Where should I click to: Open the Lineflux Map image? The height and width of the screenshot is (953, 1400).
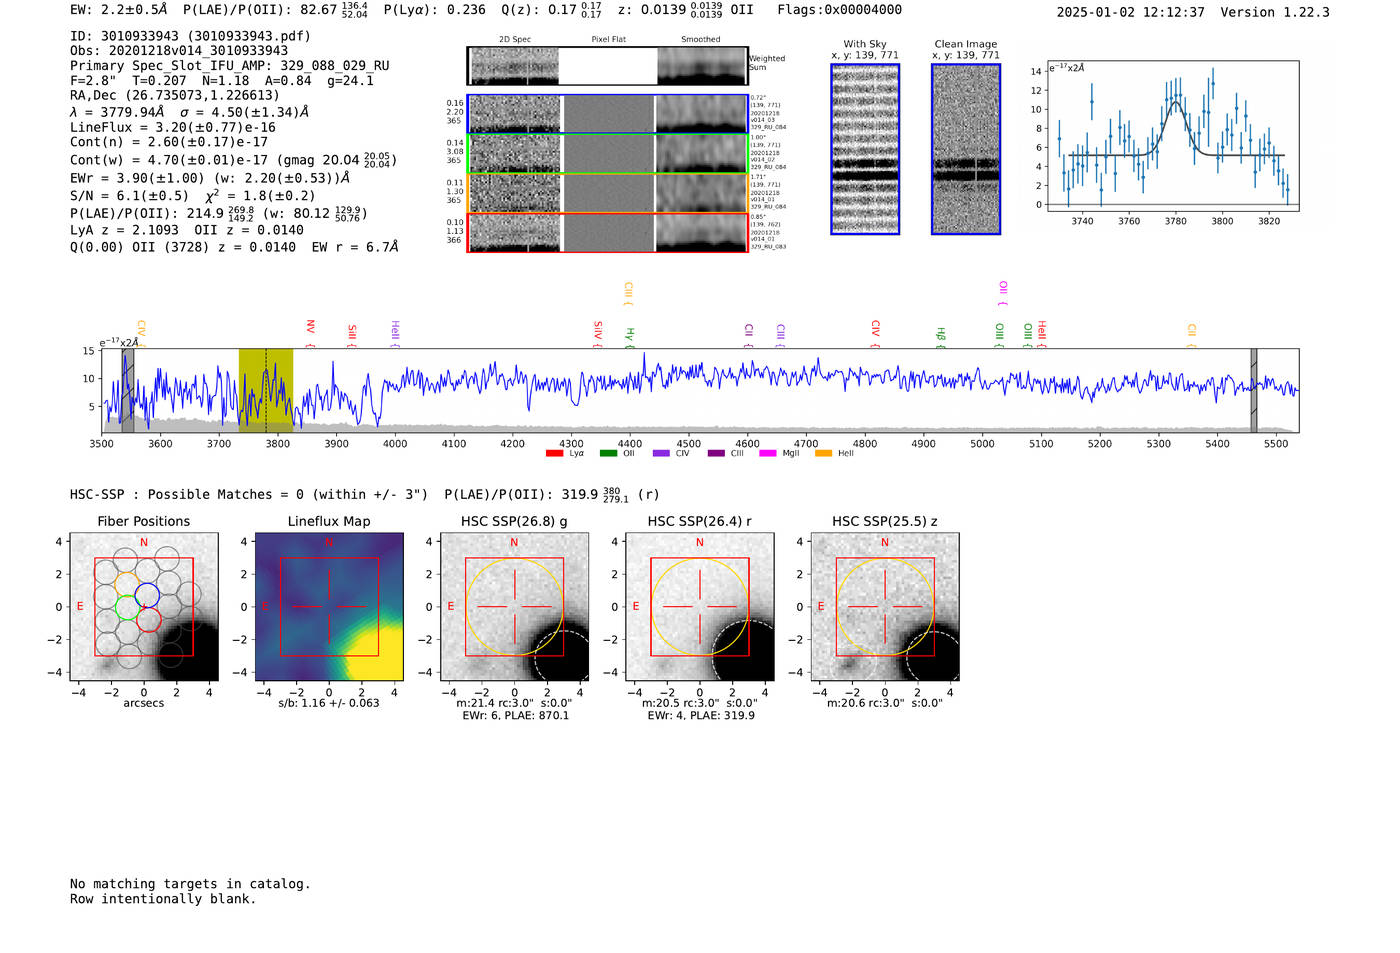[329, 607]
